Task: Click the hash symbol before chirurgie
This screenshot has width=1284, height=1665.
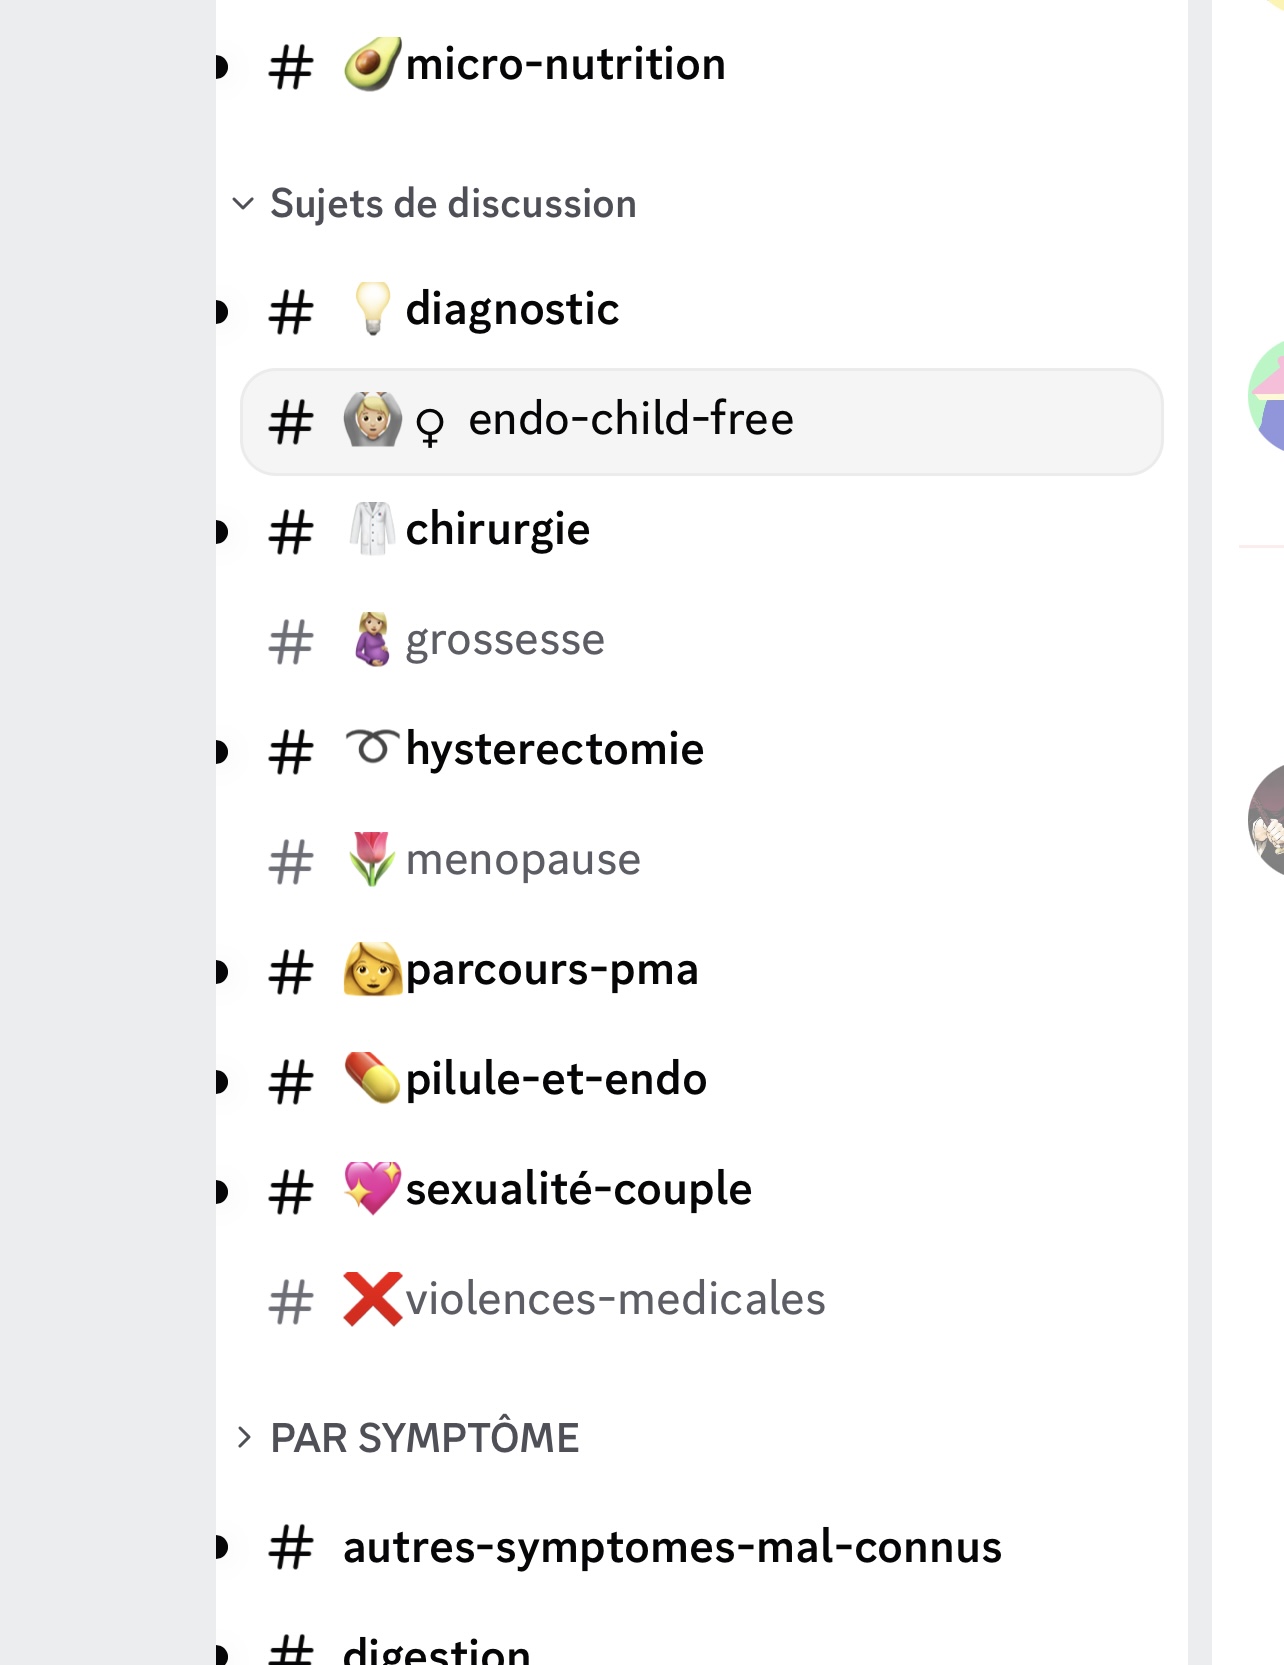Action: 291,531
